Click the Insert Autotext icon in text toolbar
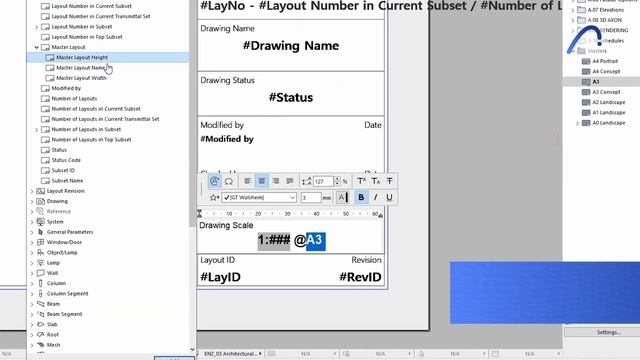640x360 pixels. pyautogui.click(x=214, y=181)
